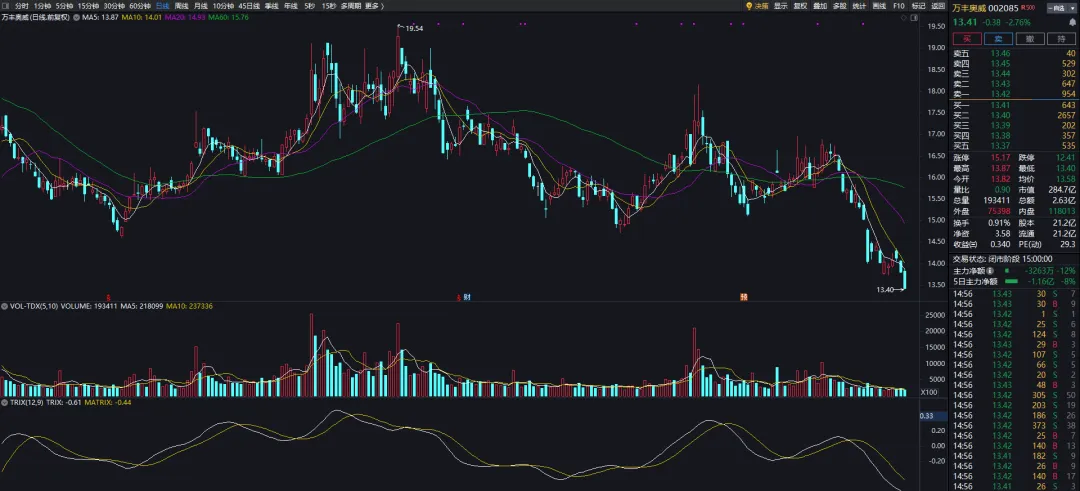Click the blue B1 event marker
Screen dimensions: 1080x491
(467, 297)
